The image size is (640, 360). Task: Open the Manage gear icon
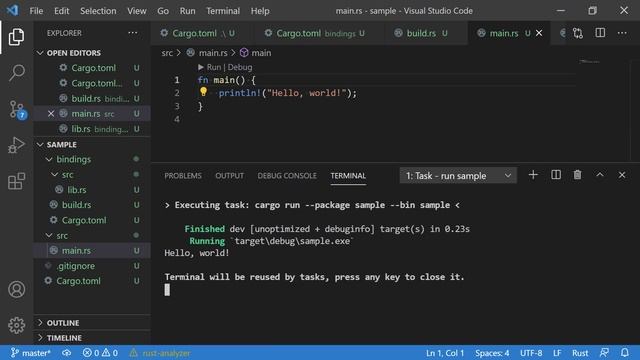(16, 325)
